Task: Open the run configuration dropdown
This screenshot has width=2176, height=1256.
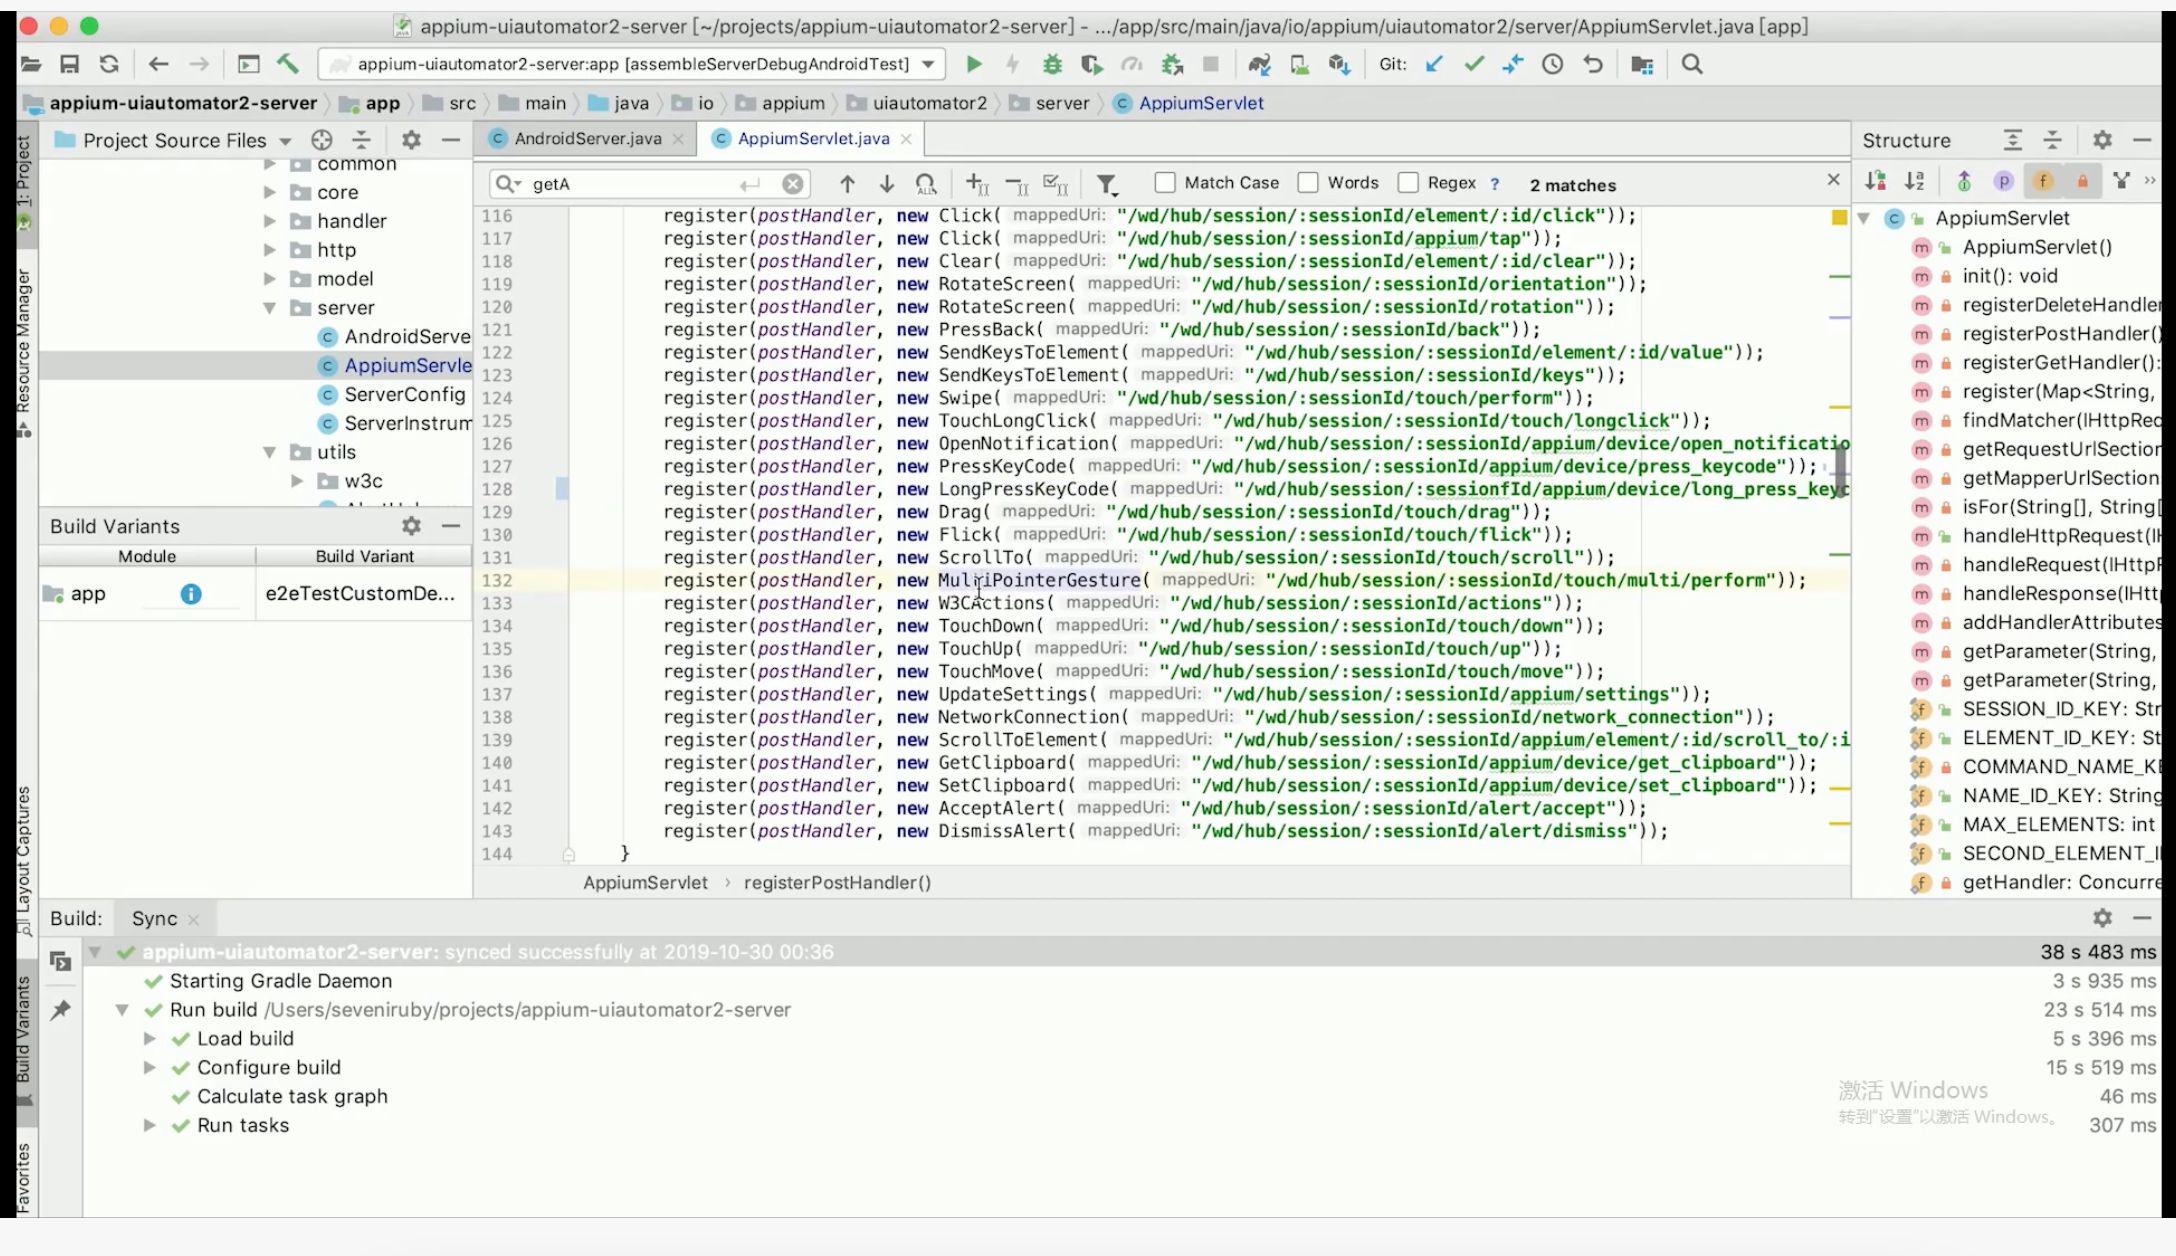Action: click(x=929, y=65)
